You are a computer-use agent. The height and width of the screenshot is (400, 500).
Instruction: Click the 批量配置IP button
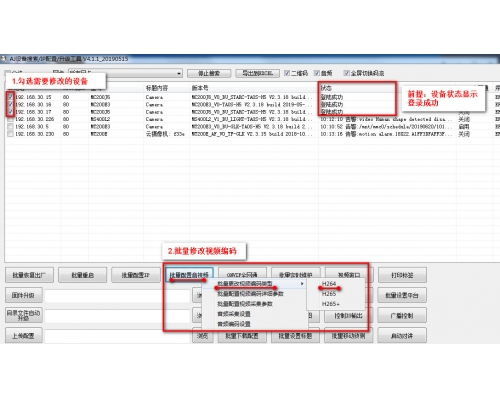(136, 275)
